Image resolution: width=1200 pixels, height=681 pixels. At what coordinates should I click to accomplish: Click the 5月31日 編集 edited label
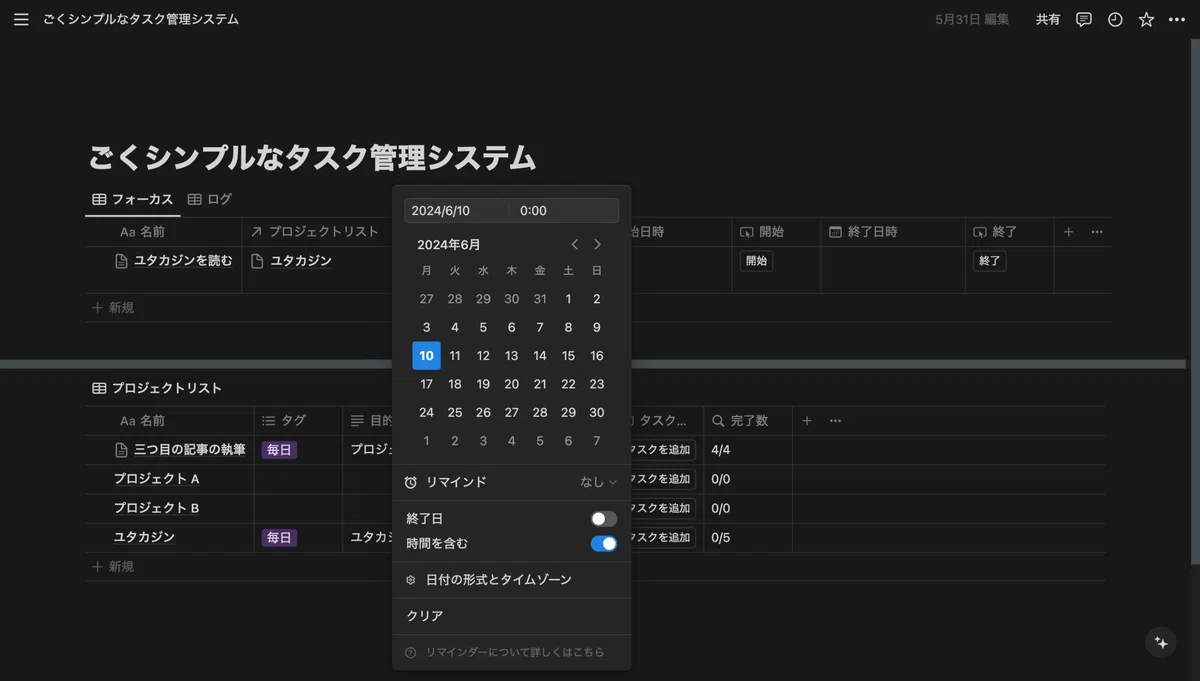[x=972, y=19]
